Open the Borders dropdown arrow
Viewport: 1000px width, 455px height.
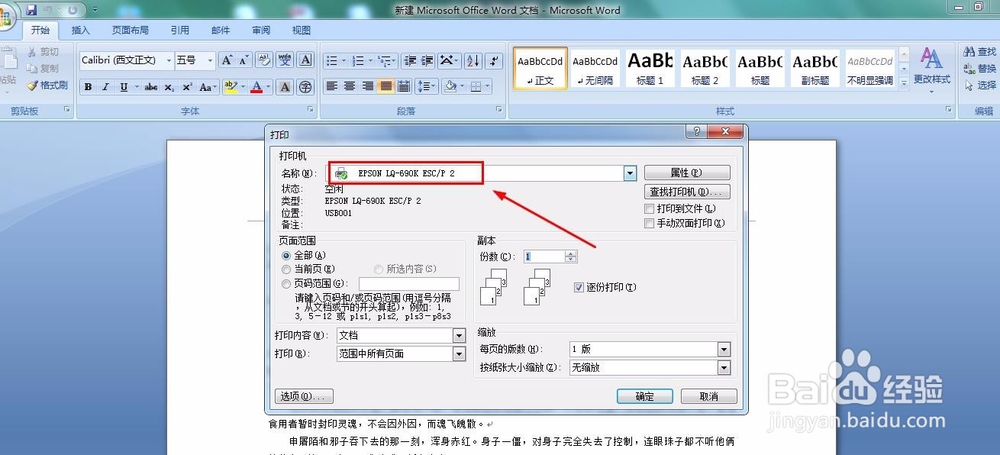[487, 86]
